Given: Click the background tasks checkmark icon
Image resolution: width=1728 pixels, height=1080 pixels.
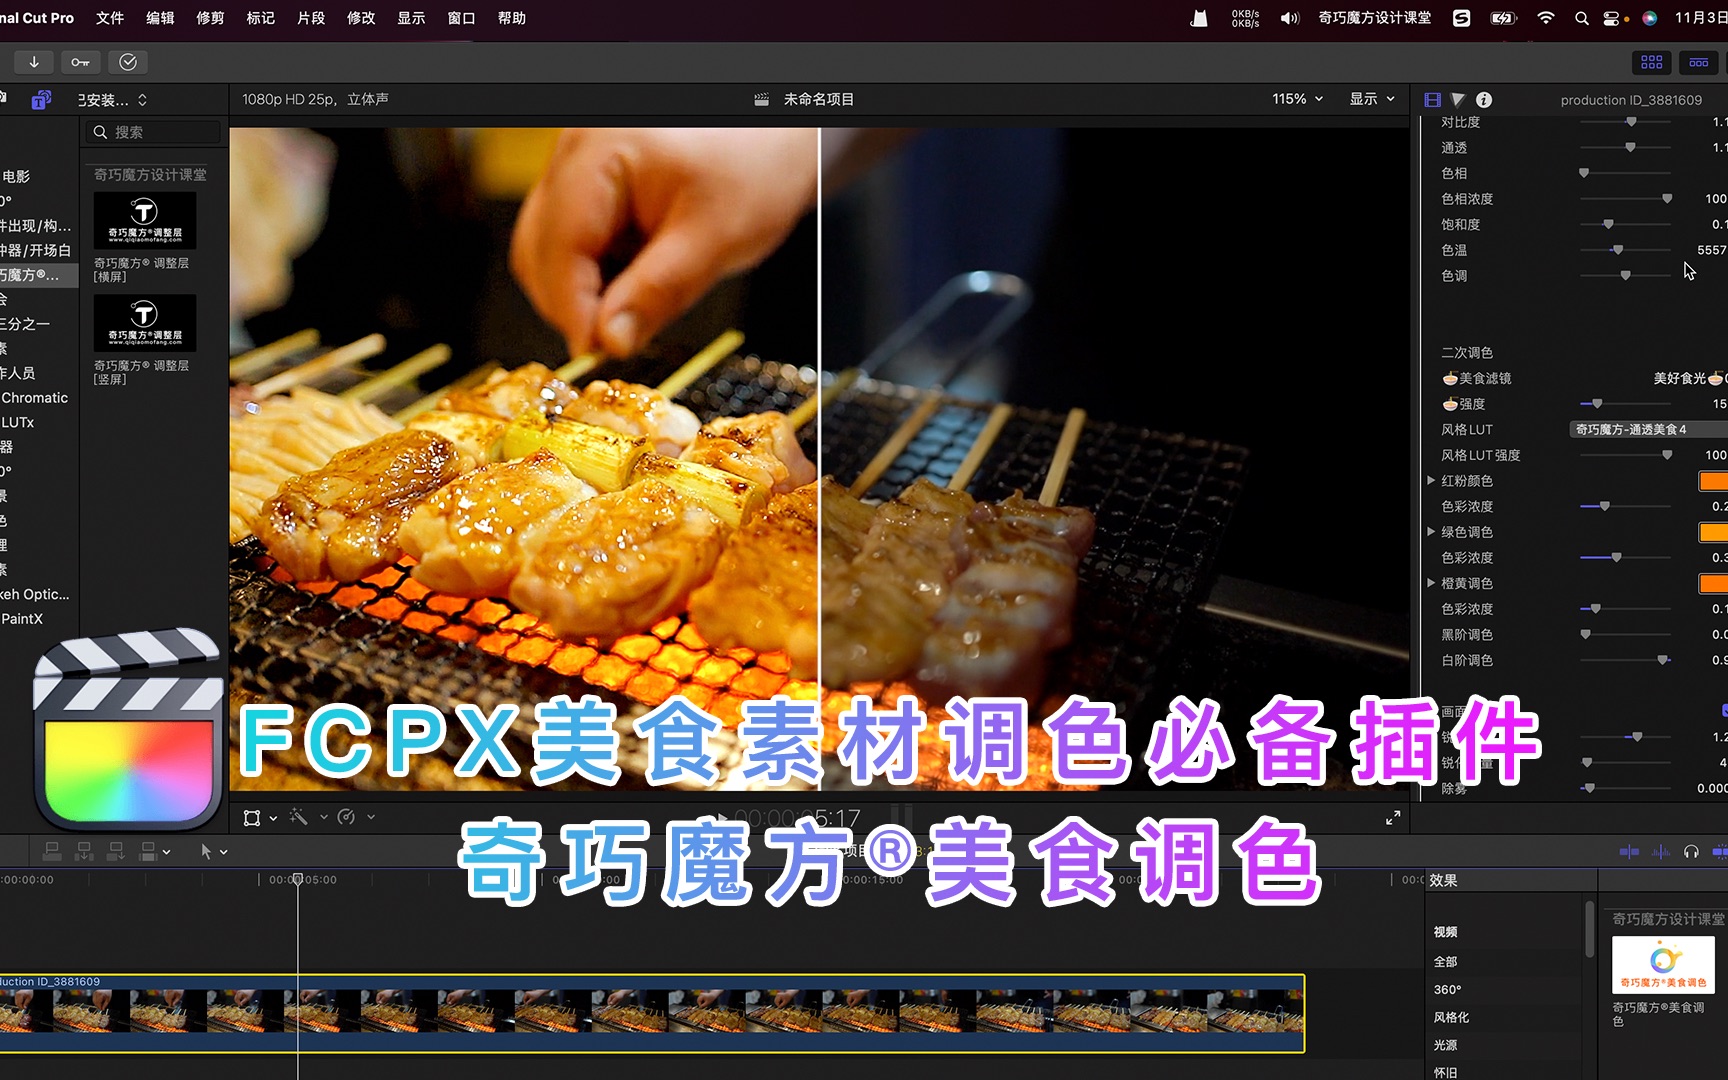Looking at the screenshot, I should [x=128, y=62].
